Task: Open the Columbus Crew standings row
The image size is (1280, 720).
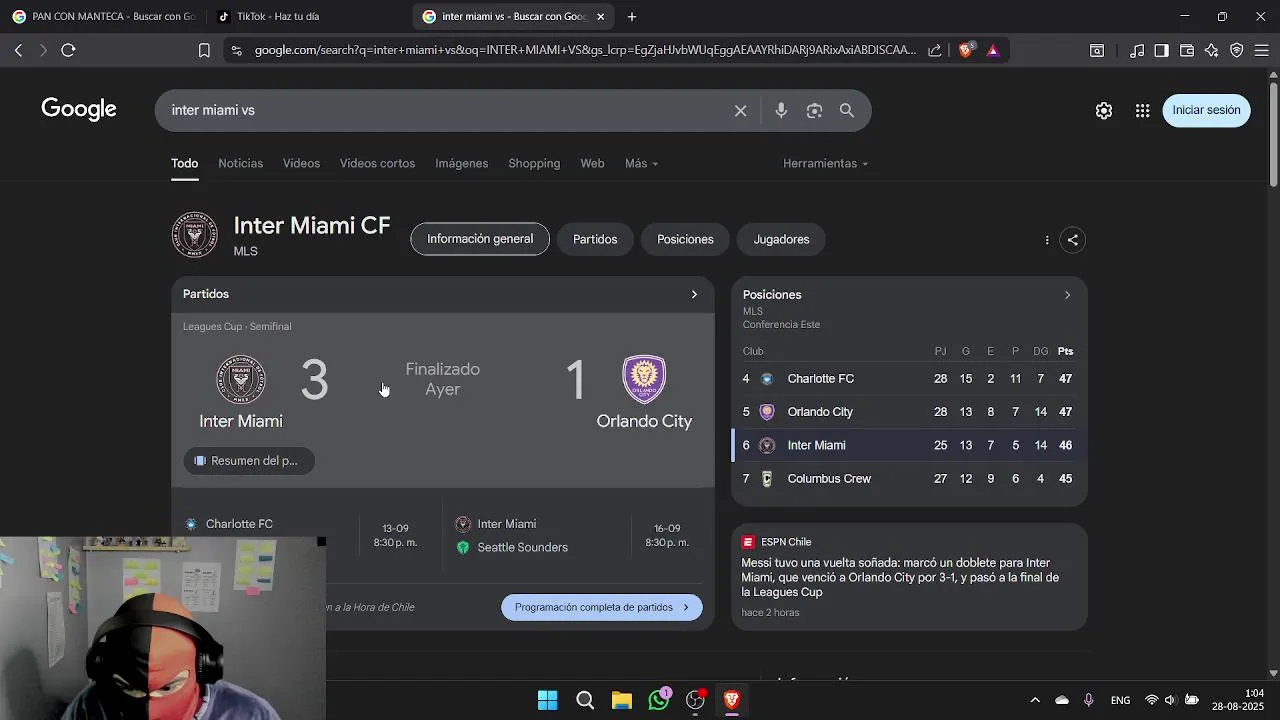Action: 909,479
